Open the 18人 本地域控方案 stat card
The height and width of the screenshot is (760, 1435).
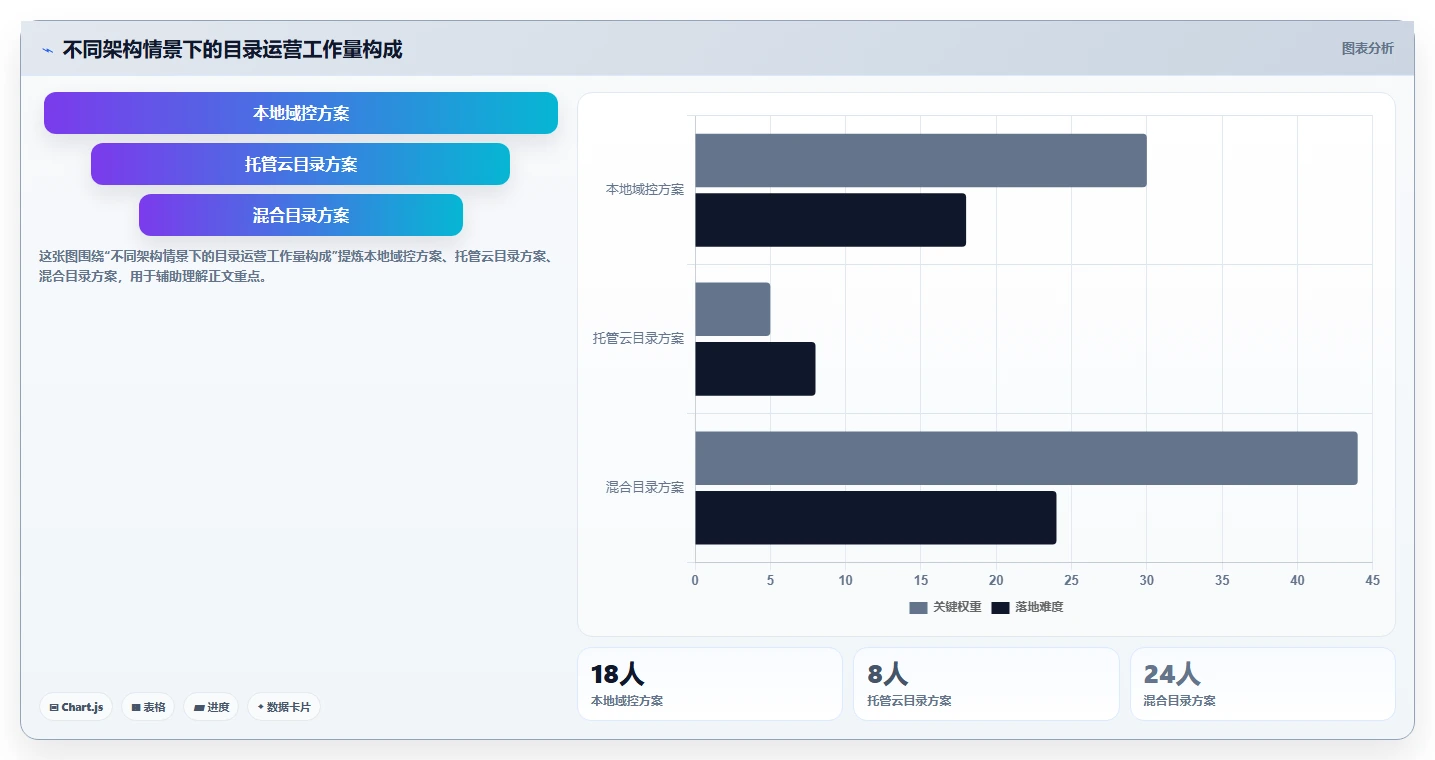(710, 684)
